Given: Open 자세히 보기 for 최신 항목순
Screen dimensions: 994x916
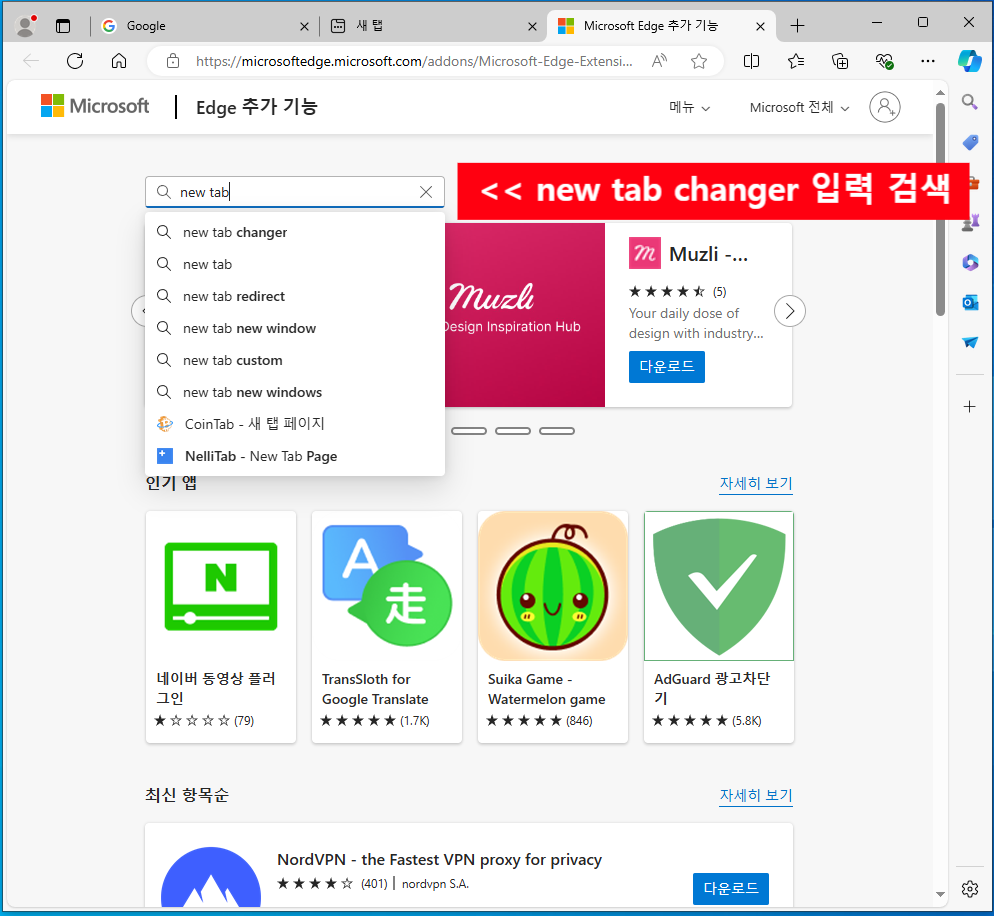Looking at the screenshot, I should point(756,795).
